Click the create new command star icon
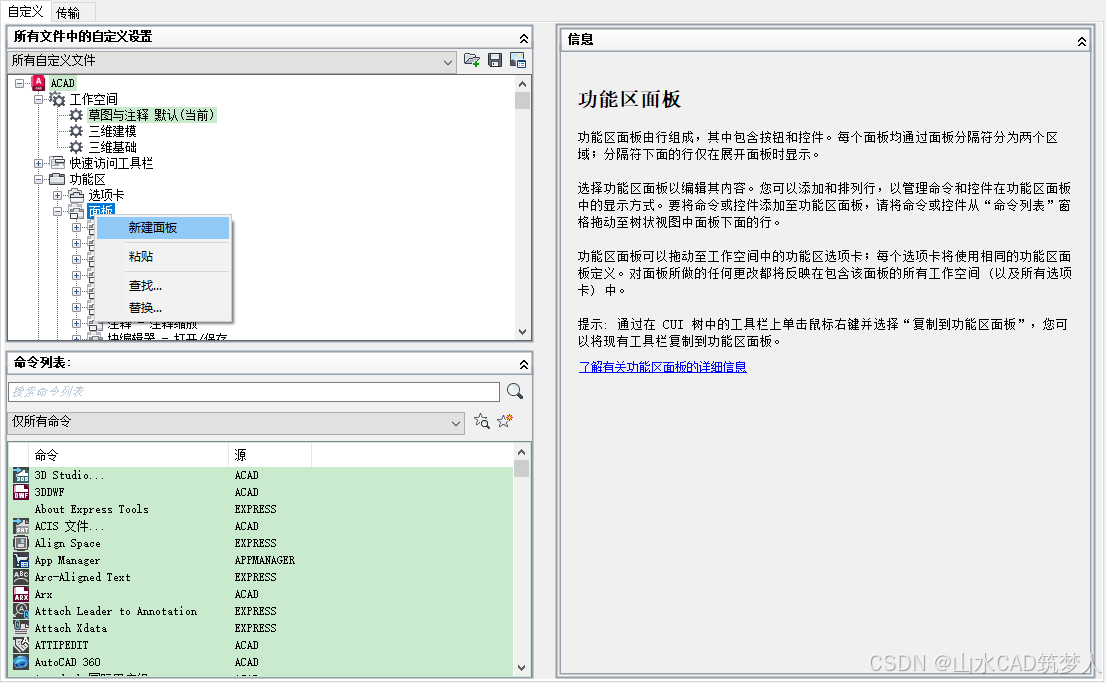 pos(504,421)
